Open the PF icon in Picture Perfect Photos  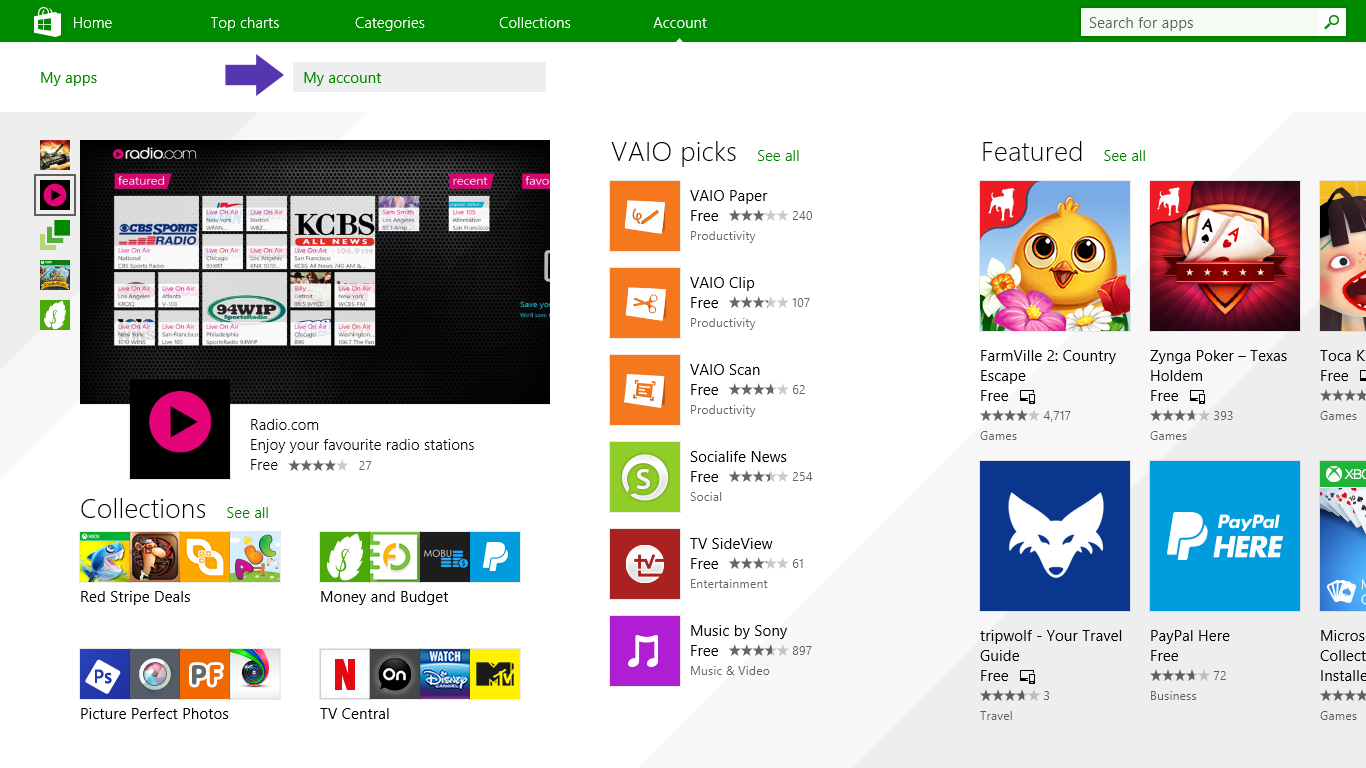point(205,674)
